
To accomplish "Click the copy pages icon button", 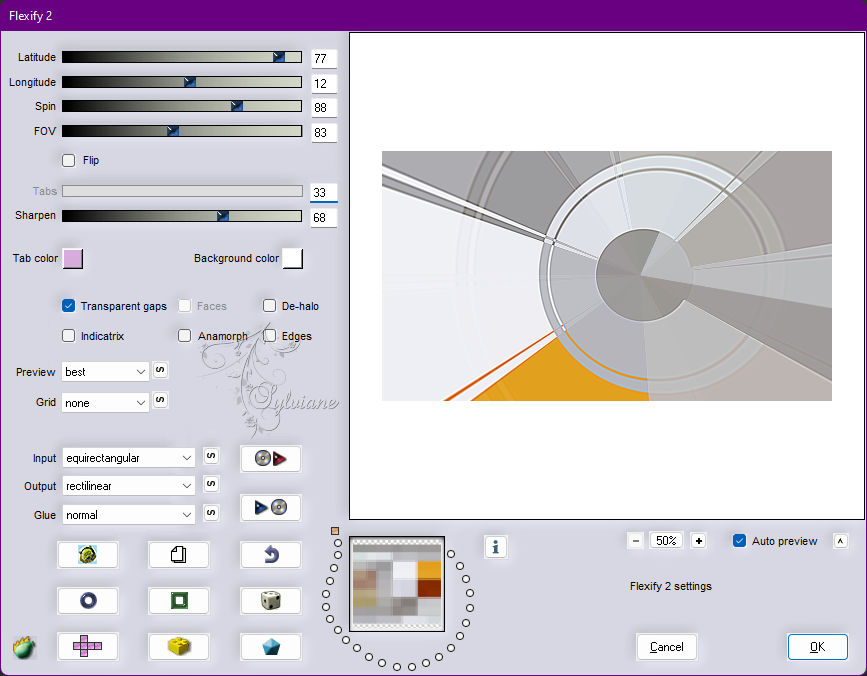I will [179, 554].
